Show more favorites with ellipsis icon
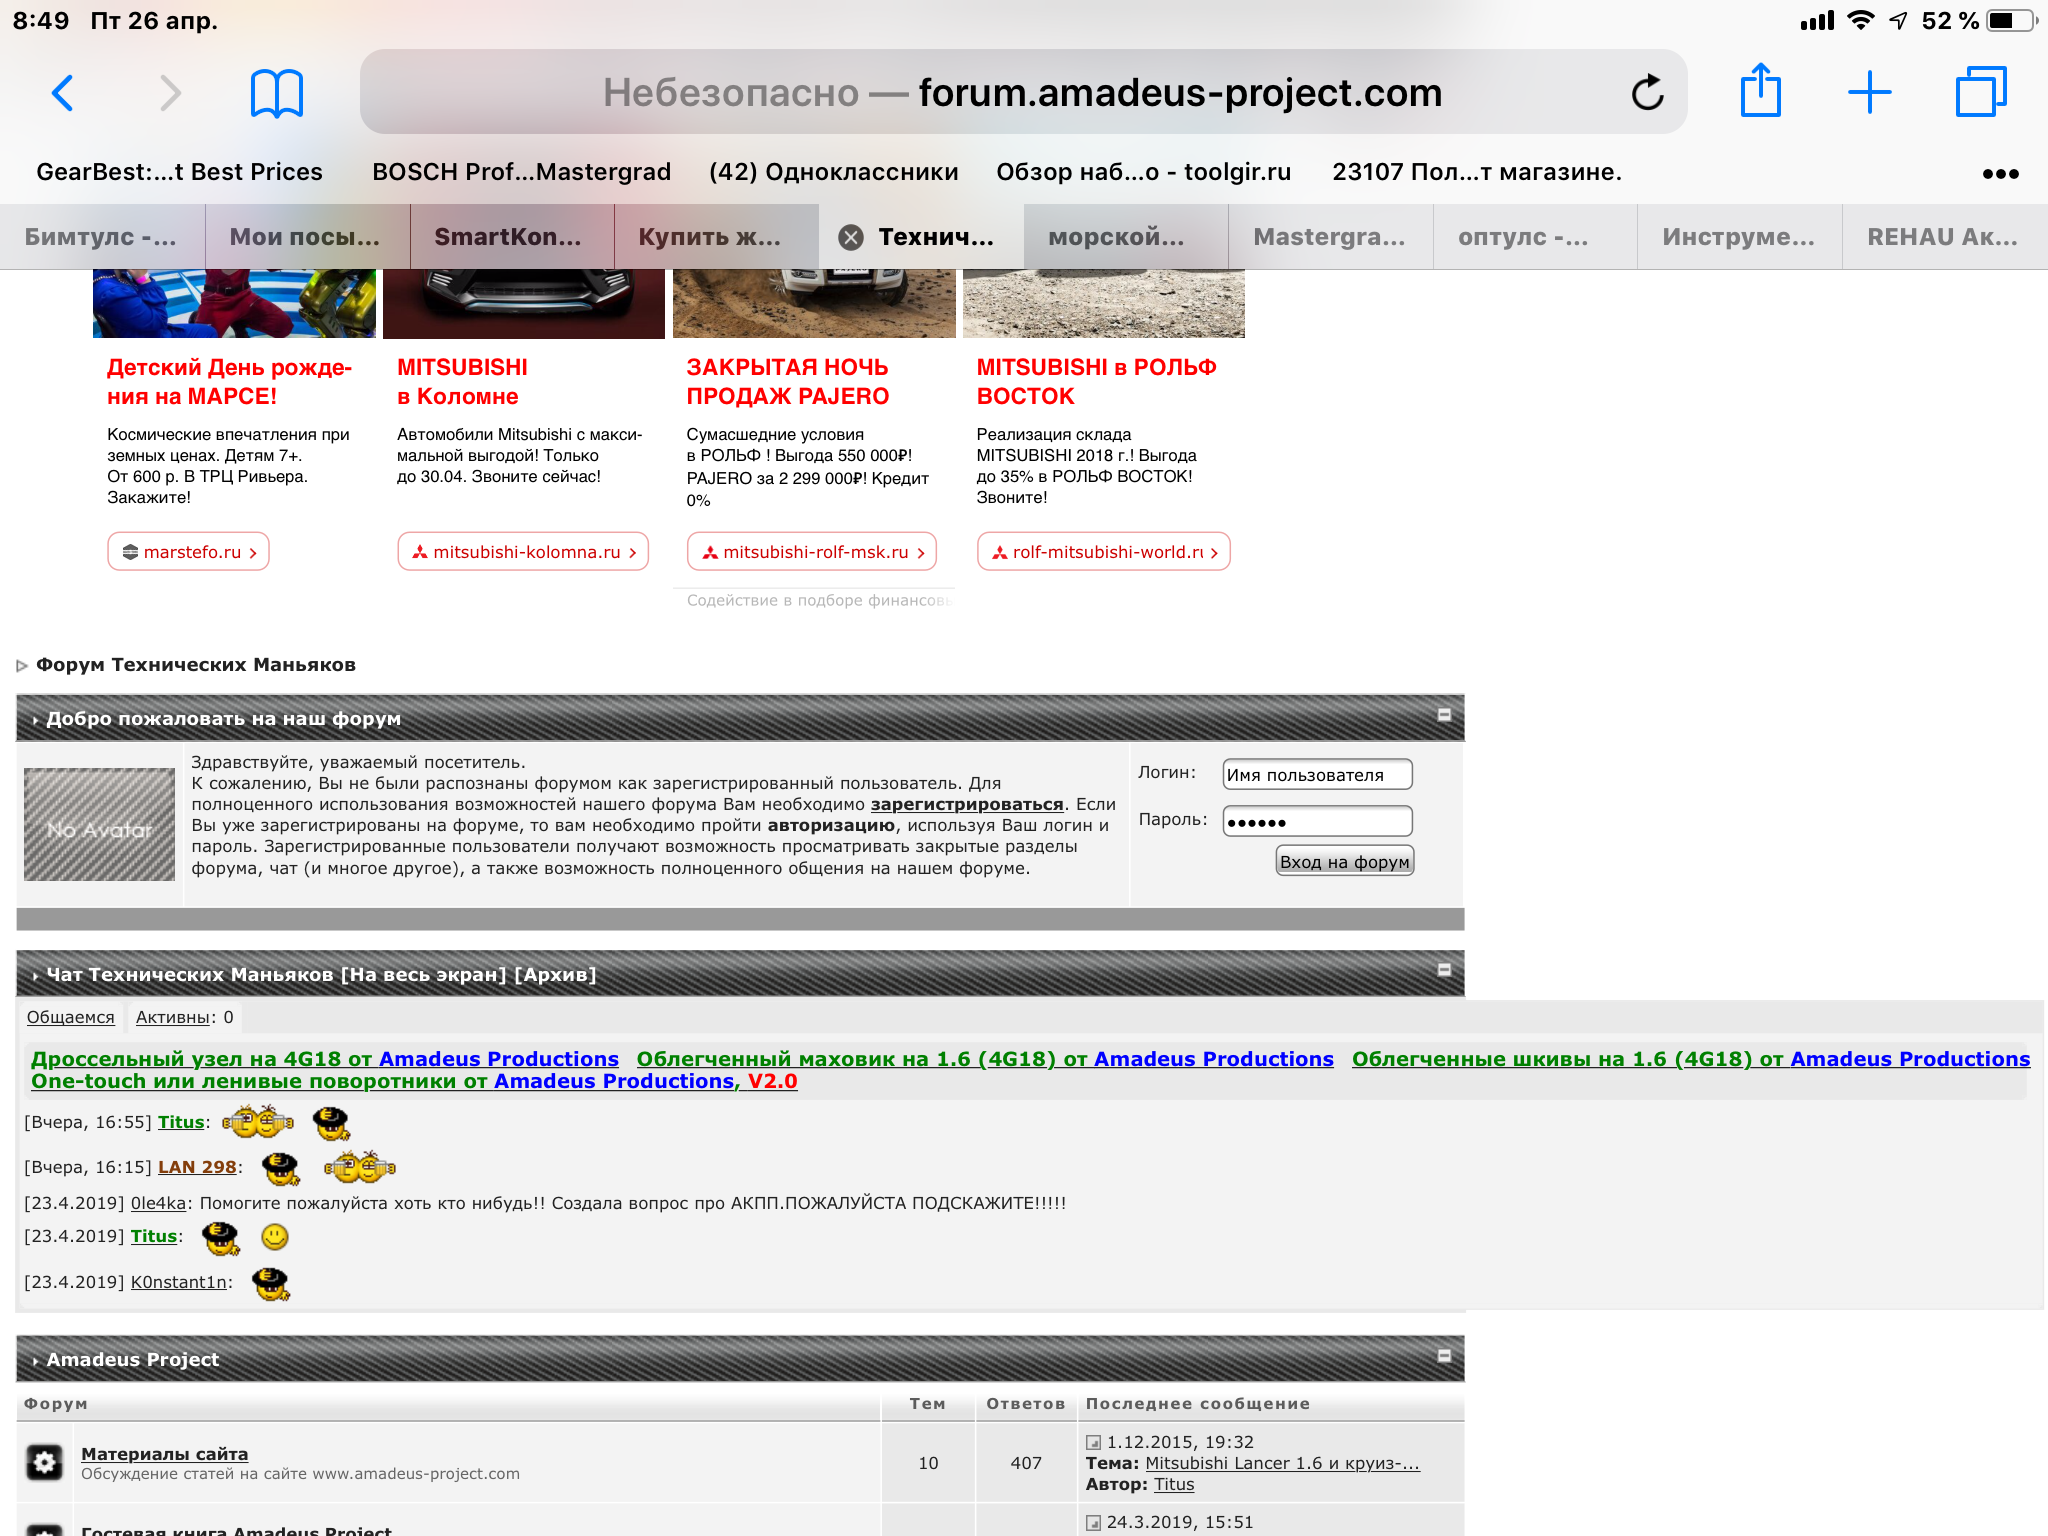Image resolution: width=2048 pixels, height=1536 pixels. coord(2000,173)
